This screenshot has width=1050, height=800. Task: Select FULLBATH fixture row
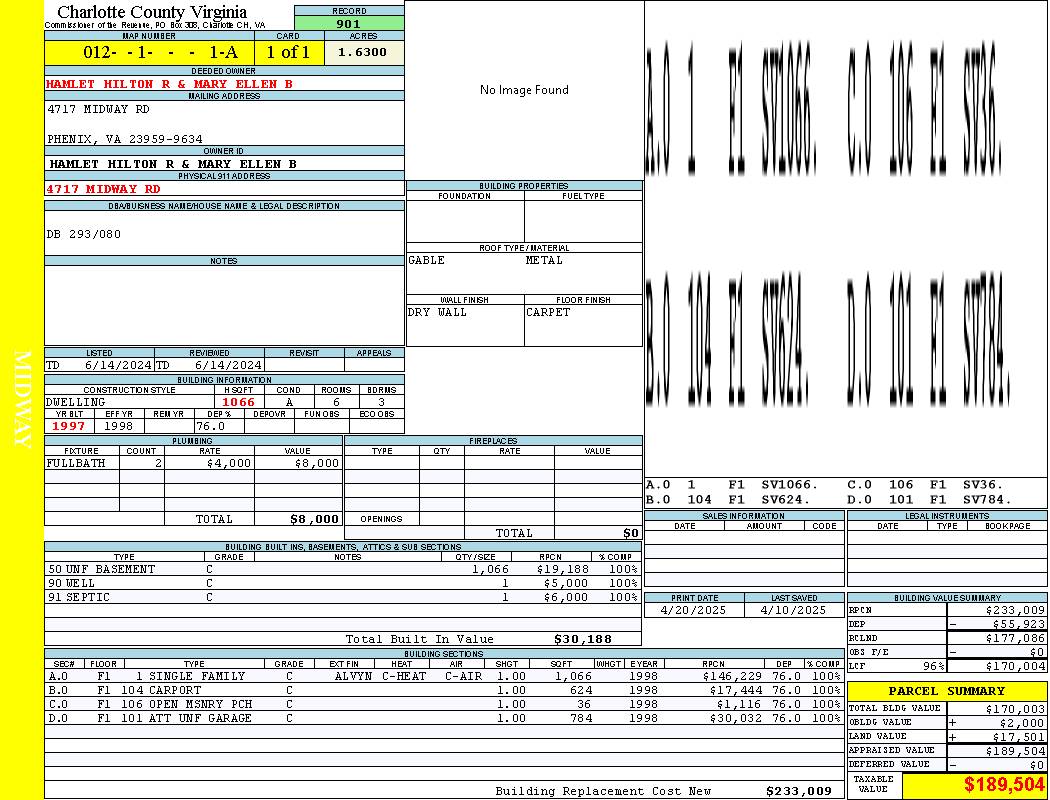[194, 463]
